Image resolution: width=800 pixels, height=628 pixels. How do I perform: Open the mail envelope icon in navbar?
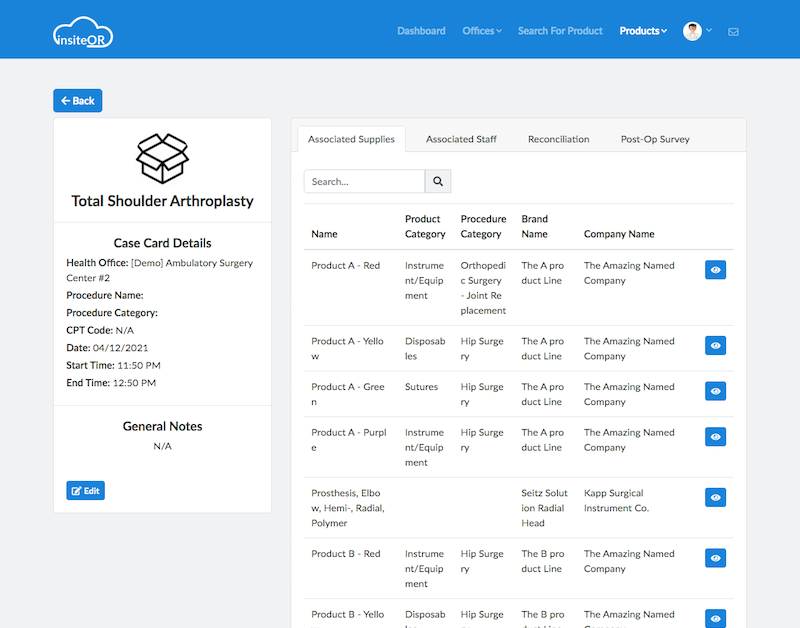[733, 32]
